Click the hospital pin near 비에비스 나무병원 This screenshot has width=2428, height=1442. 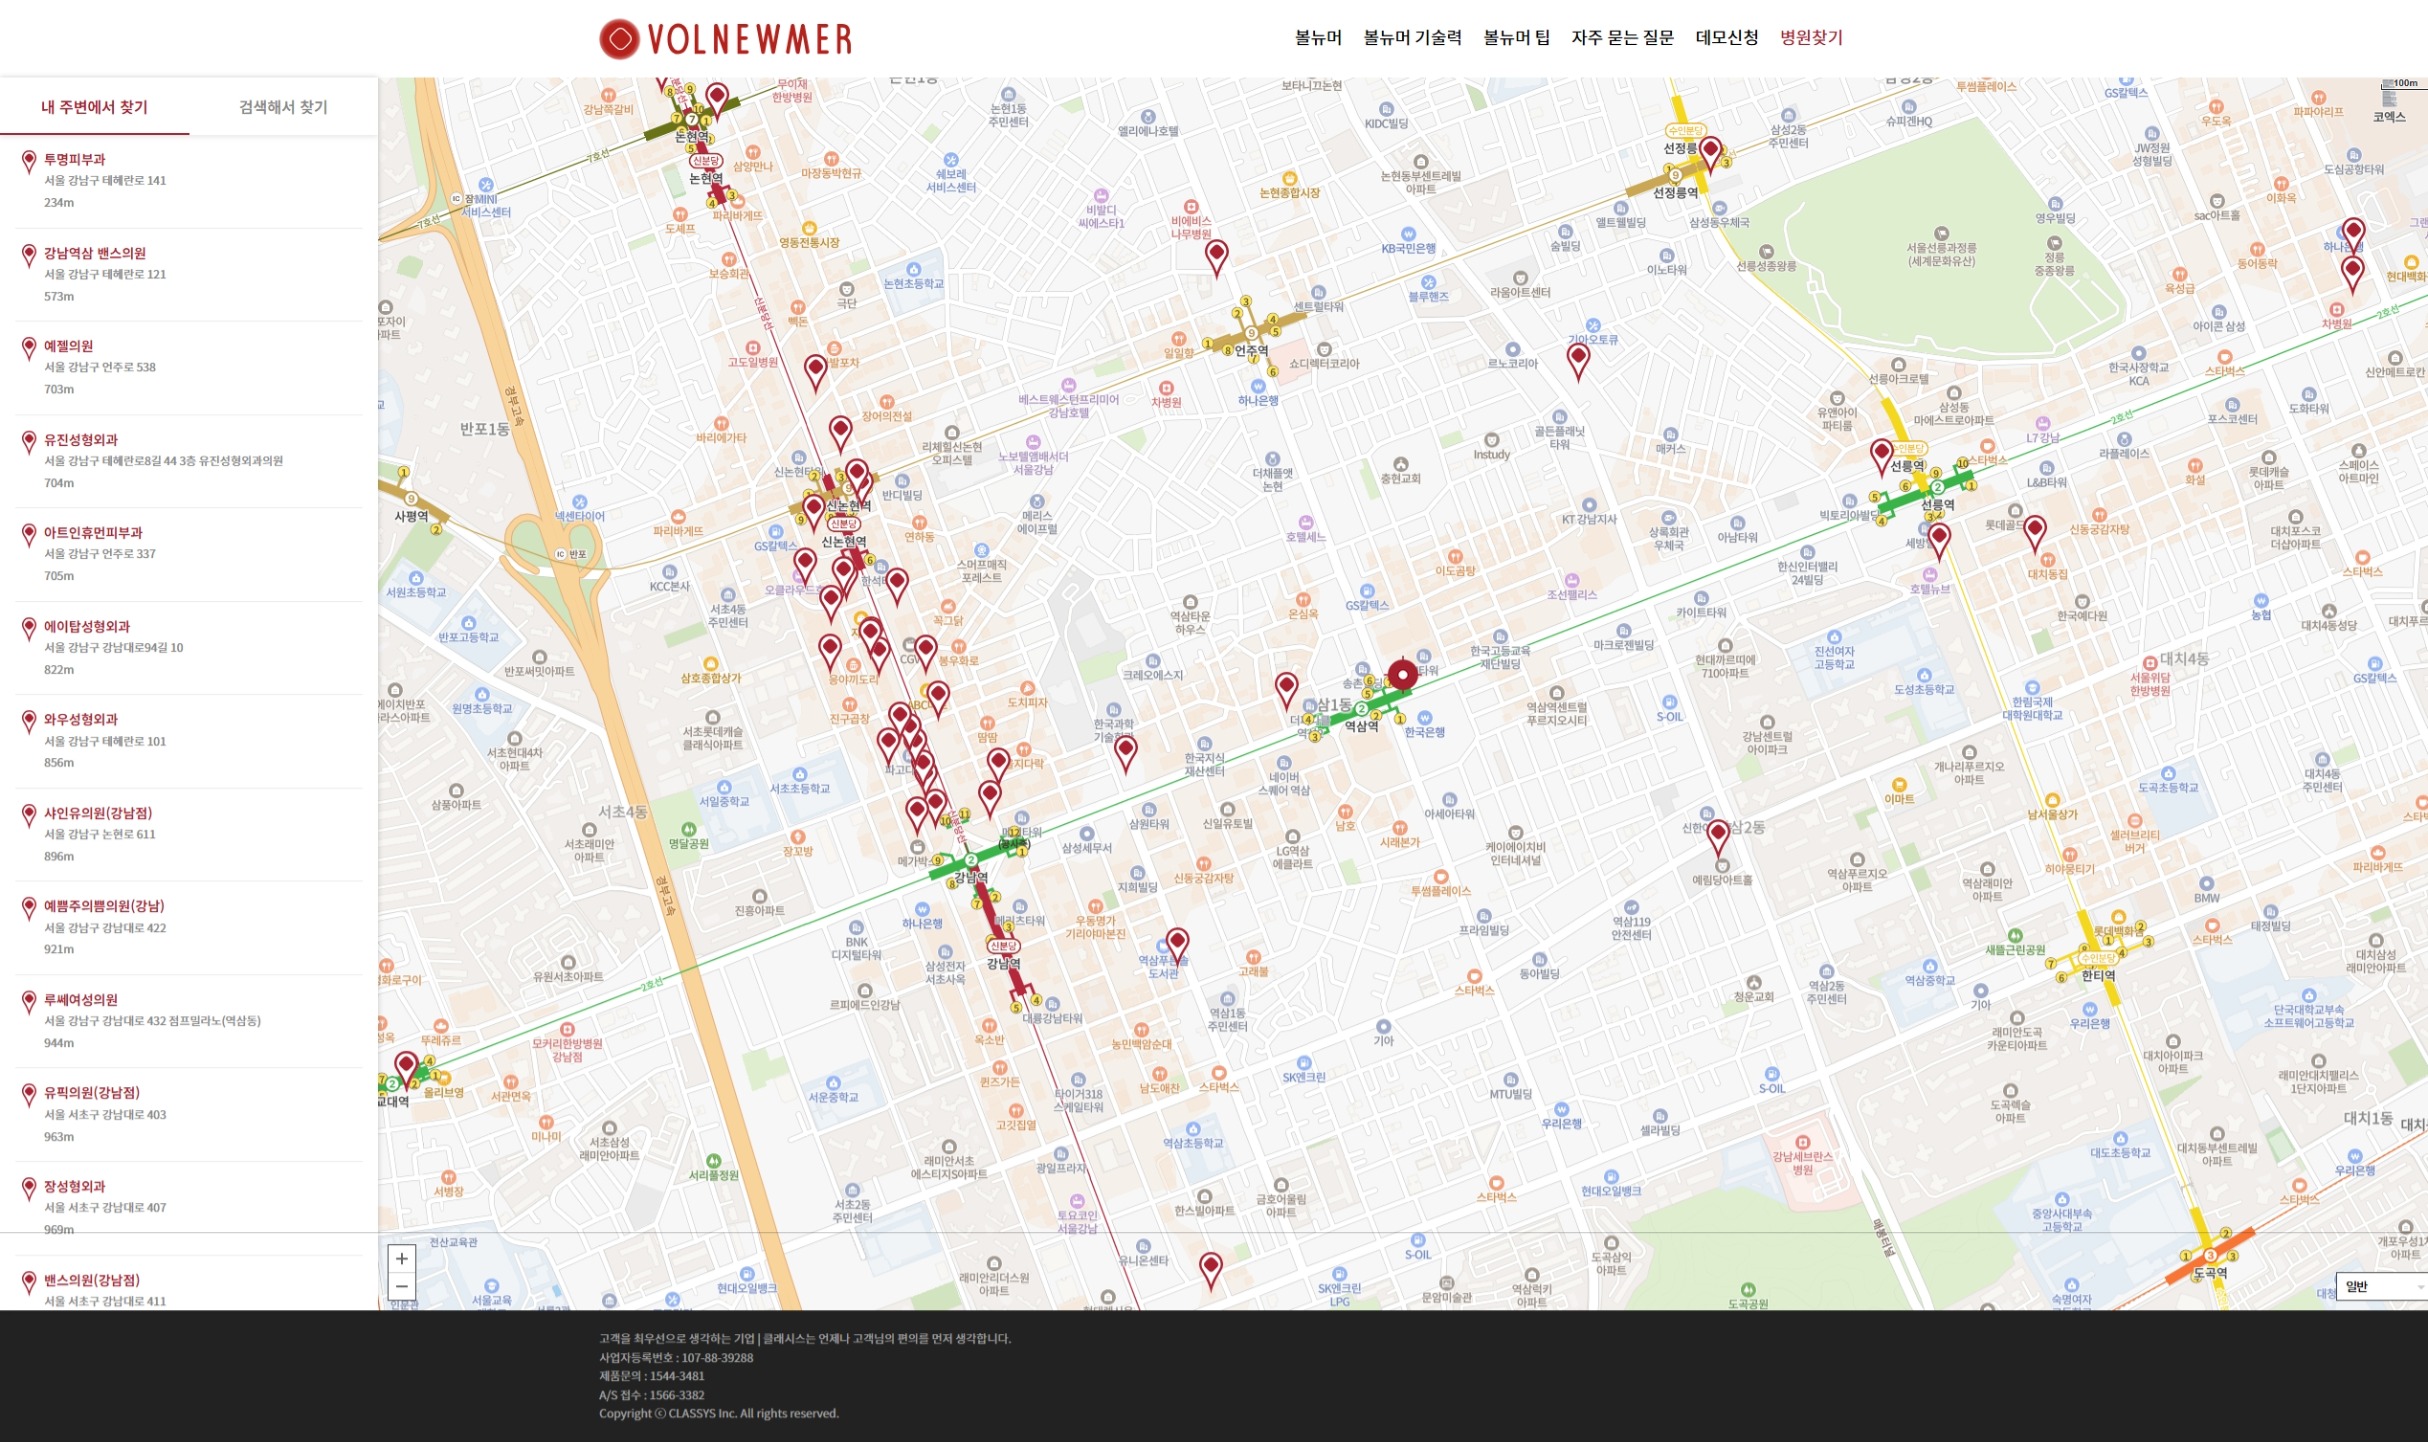click(1216, 255)
